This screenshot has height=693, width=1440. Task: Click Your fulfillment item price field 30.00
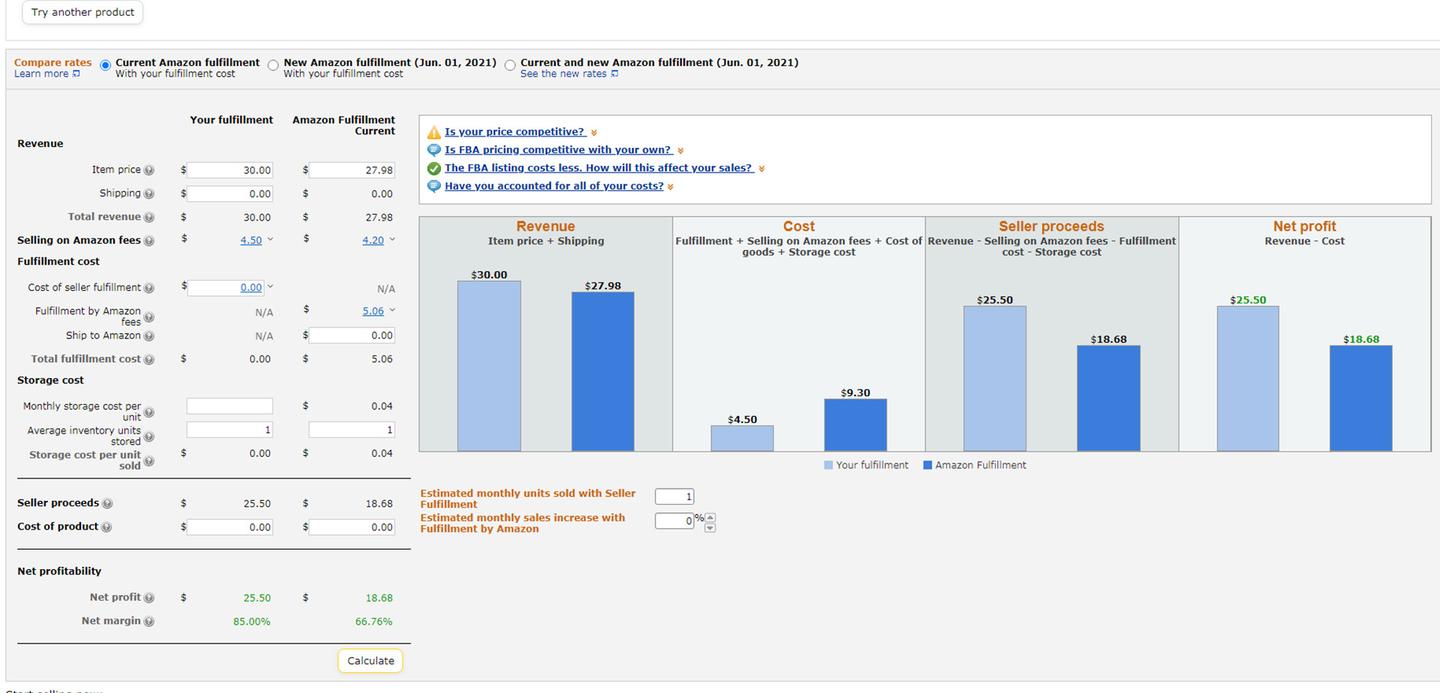(230, 170)
